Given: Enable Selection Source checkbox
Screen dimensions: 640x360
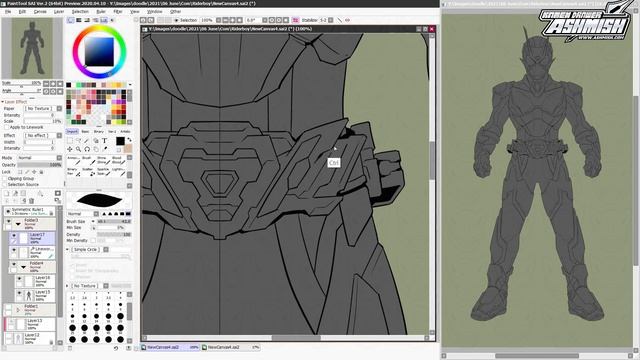Looking at the screenshot, I should point(5,184).
